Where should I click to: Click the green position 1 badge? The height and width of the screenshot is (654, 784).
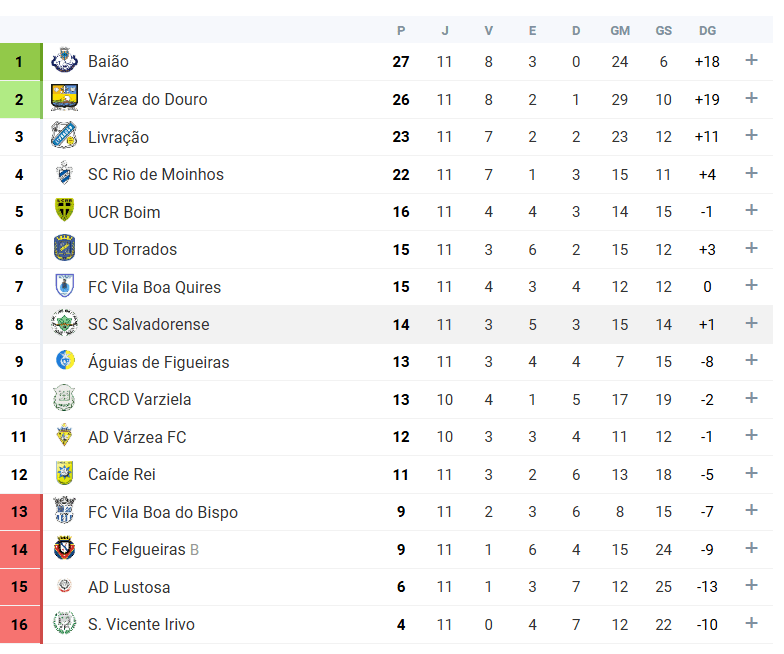(x=19, y=61)
